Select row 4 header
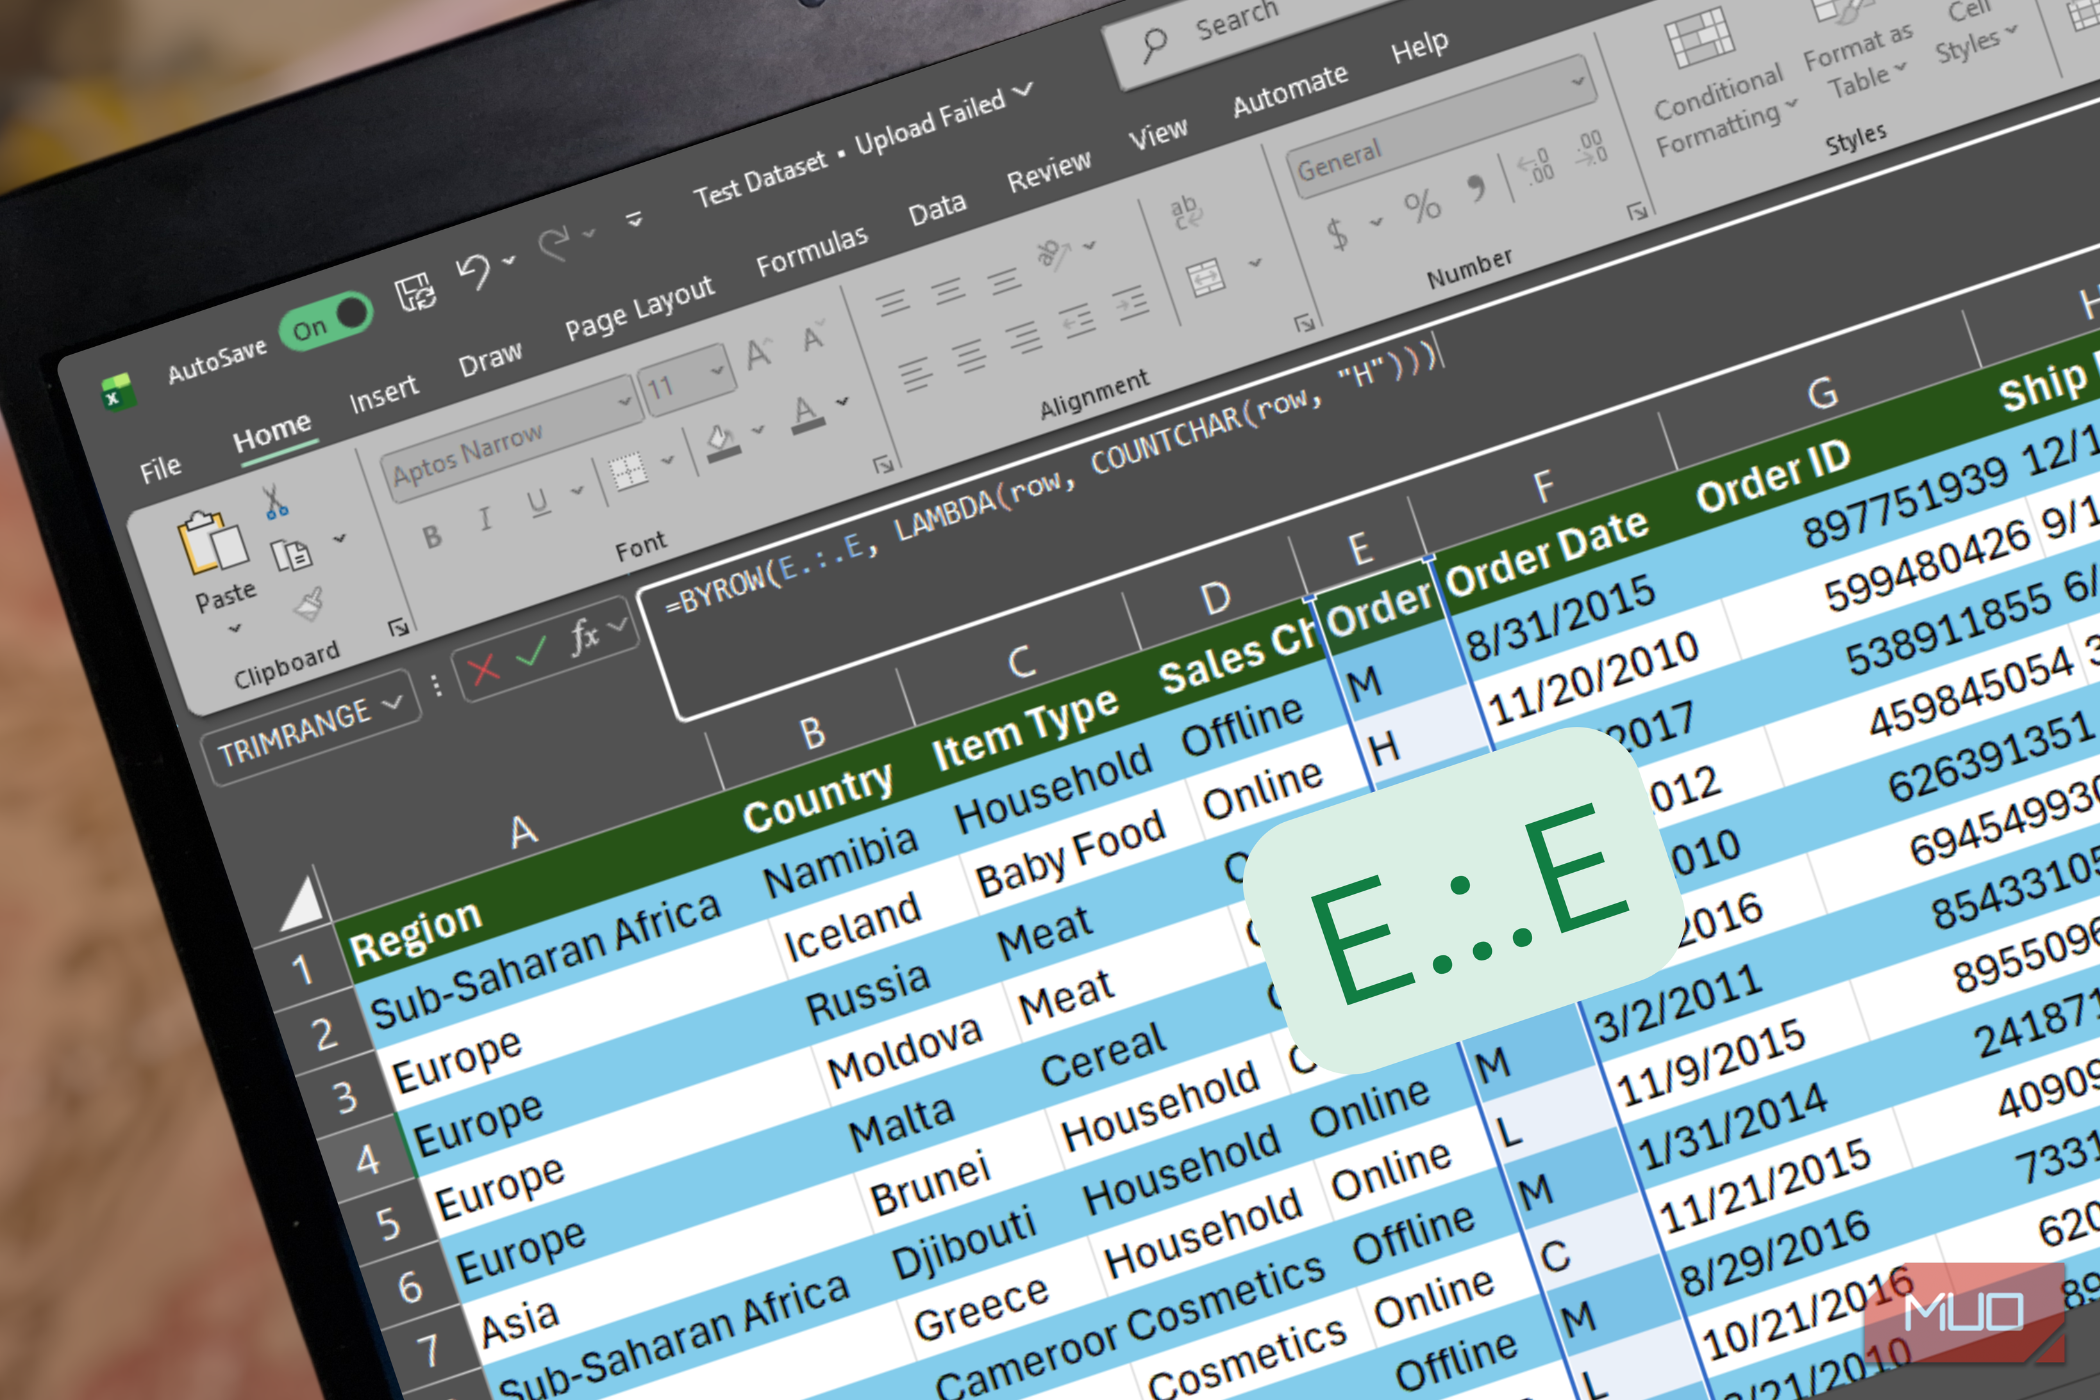The width and height of the screenshot is (2100, 1400). click(x=368, y=1160)
